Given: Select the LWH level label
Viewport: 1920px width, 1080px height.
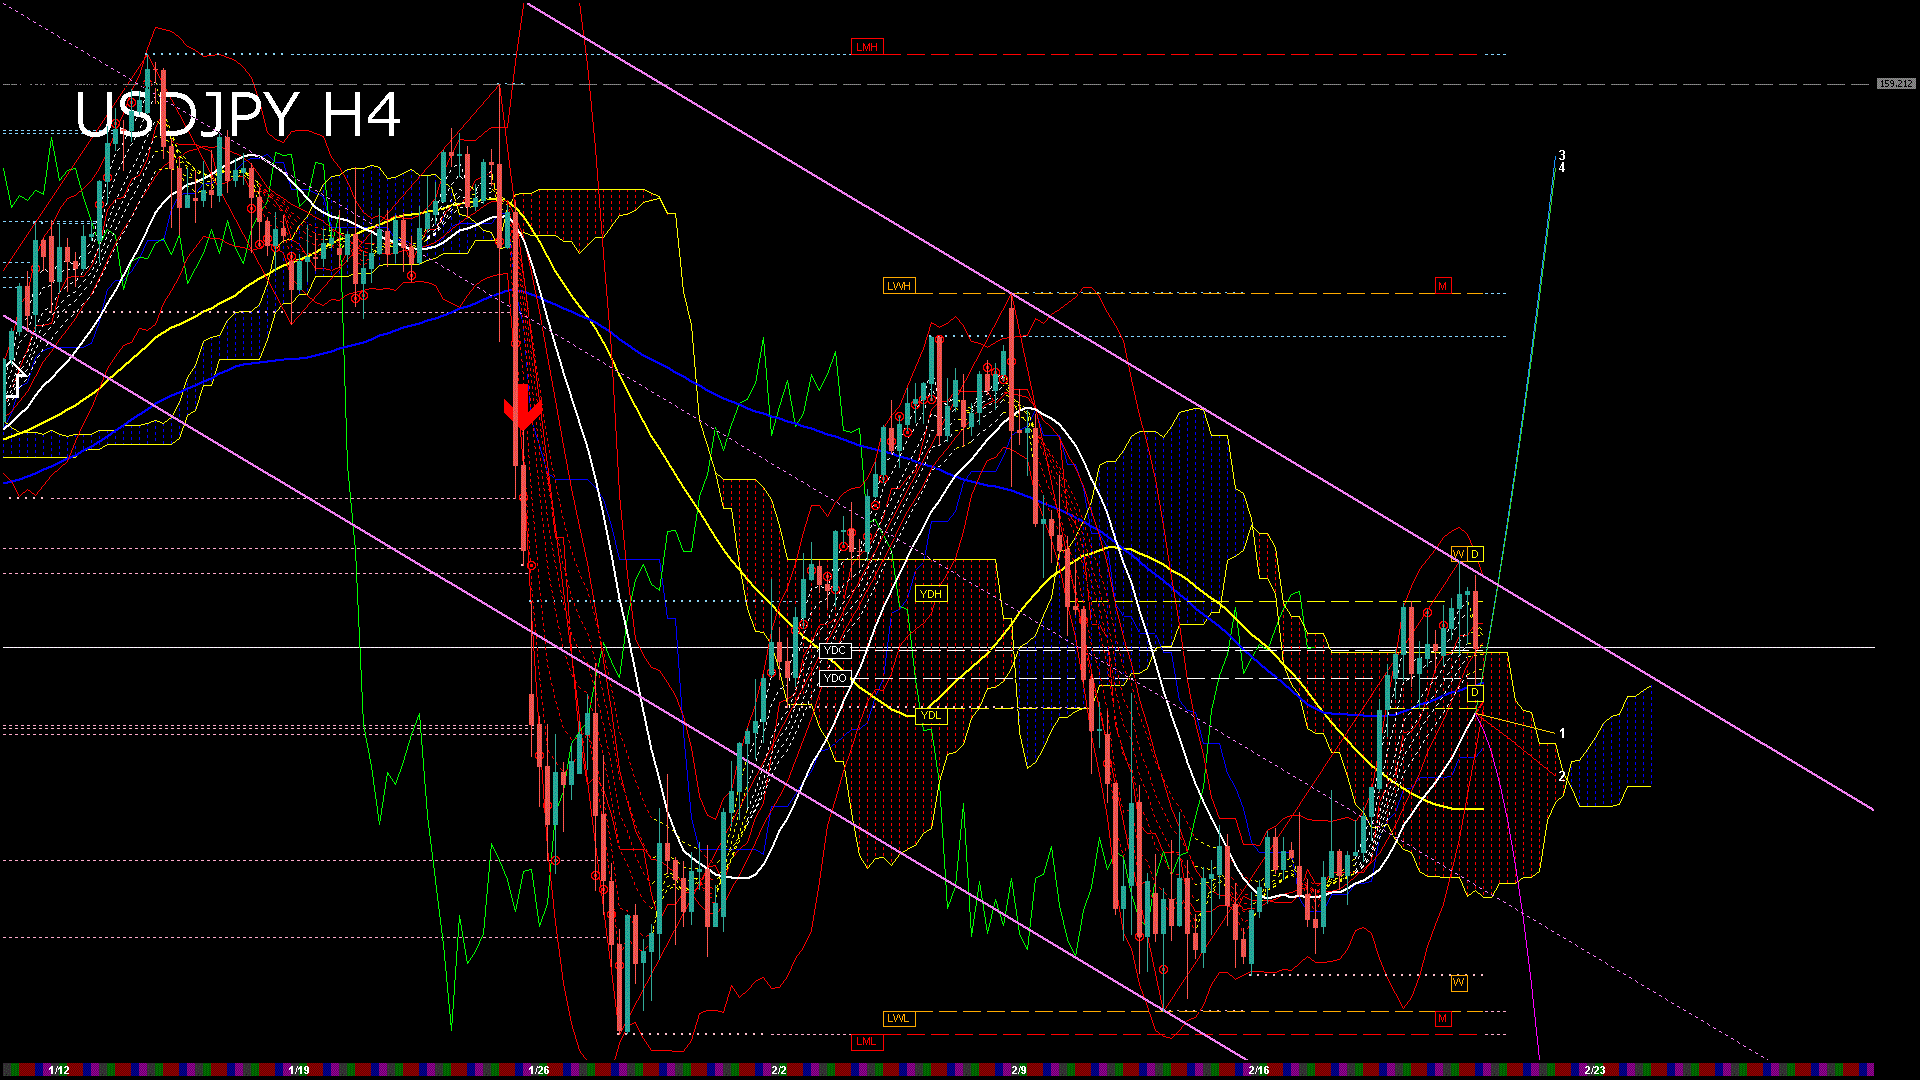Looking at the screenshot, I should click(x=898, y=286).
